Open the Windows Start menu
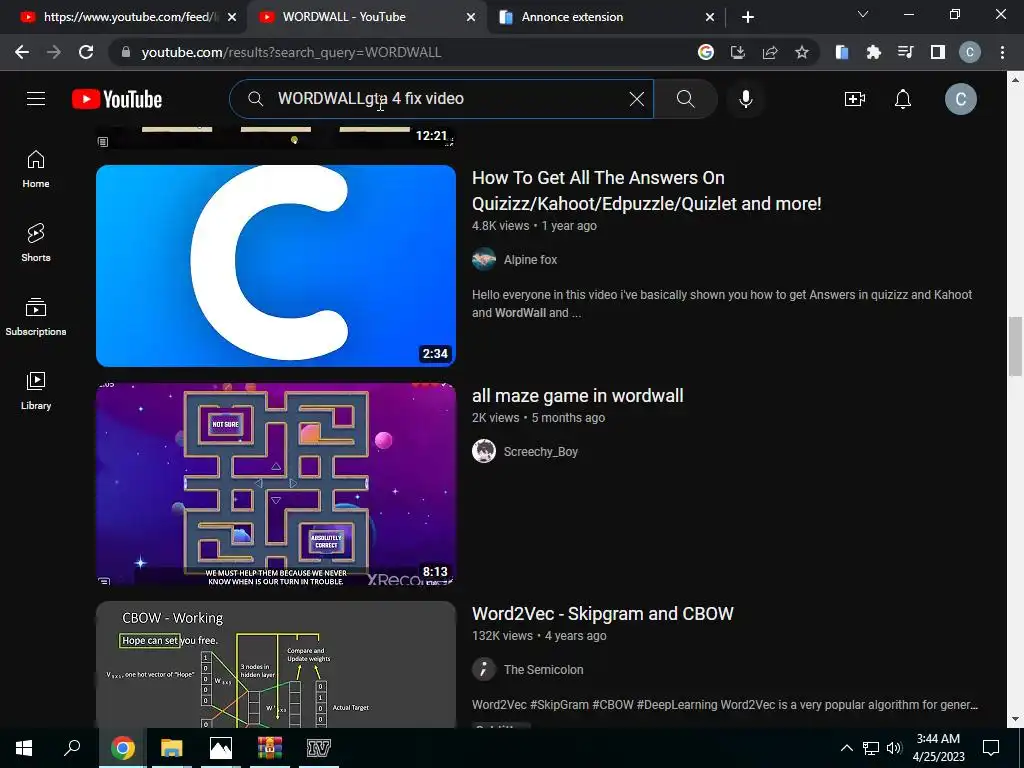Viewport: 1024px width, 768px height. tap(24, 748)
